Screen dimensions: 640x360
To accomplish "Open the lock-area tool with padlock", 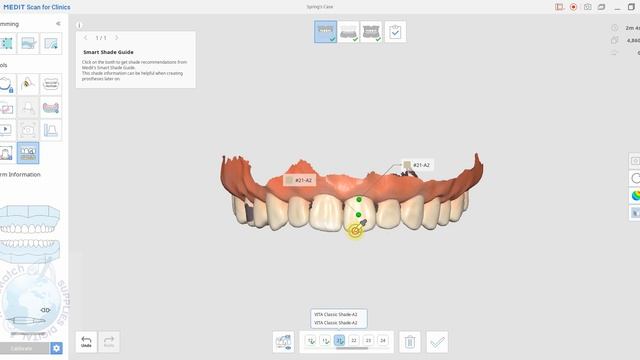I will 7,84.
